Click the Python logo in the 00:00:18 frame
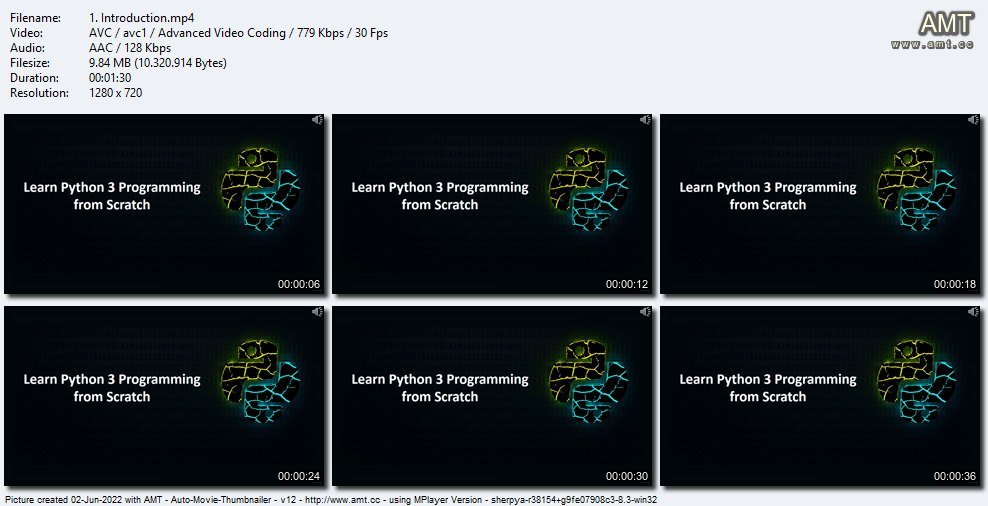The image size is (988, 506). (x=917, y=189)
